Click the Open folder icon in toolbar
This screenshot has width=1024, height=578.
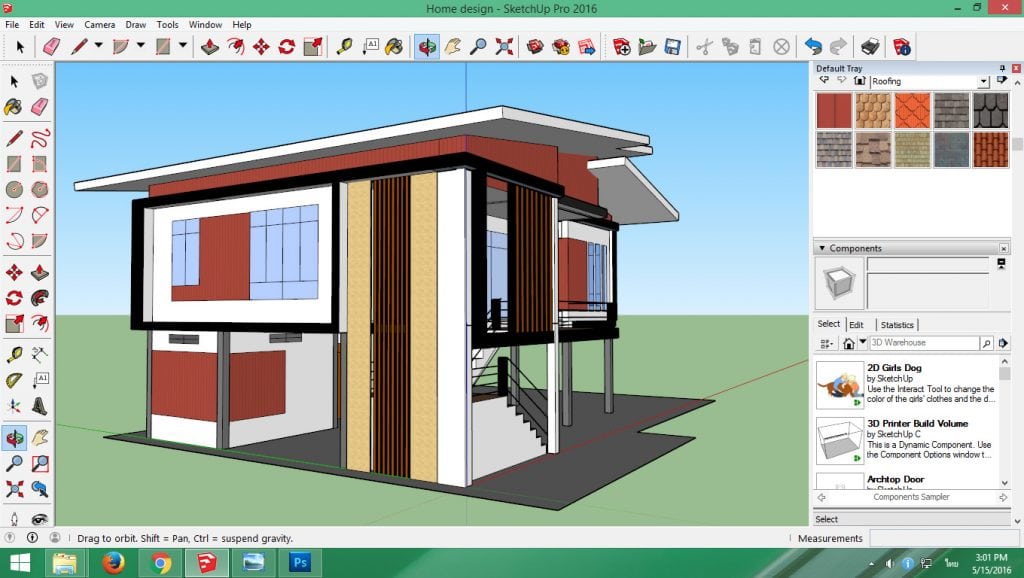pyautogui.click(x=647, y=46)
